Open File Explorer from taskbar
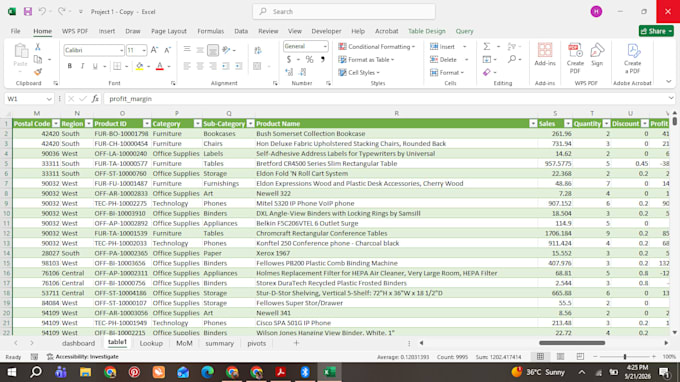The height and width of the screenshot is (382, 680). pos(85,372)
